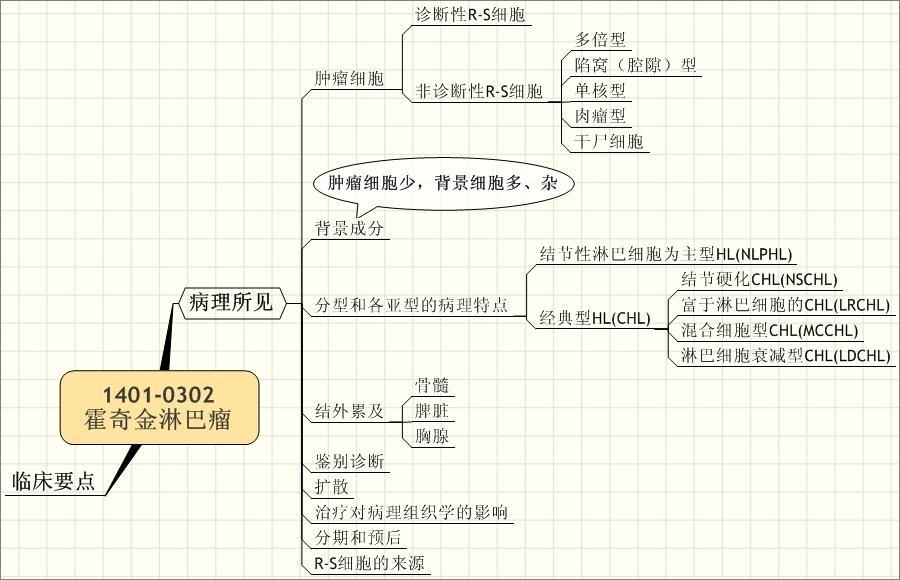Click the 多倍型 leaf node

(x=600, y=40)
